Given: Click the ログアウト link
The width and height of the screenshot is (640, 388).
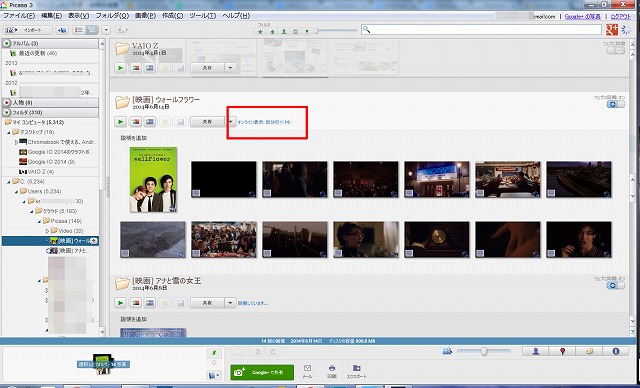Looking at the screenshot, I should point(621,17).
